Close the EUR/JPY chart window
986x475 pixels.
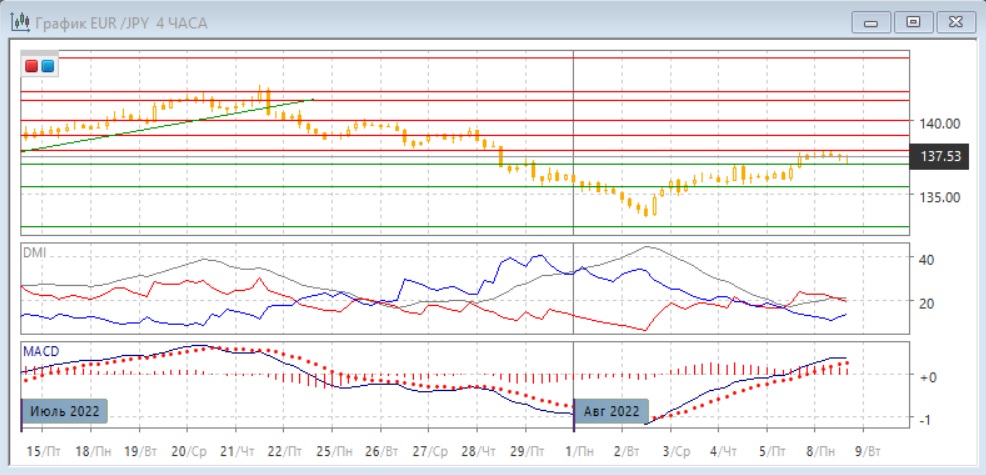click(954, 22)
